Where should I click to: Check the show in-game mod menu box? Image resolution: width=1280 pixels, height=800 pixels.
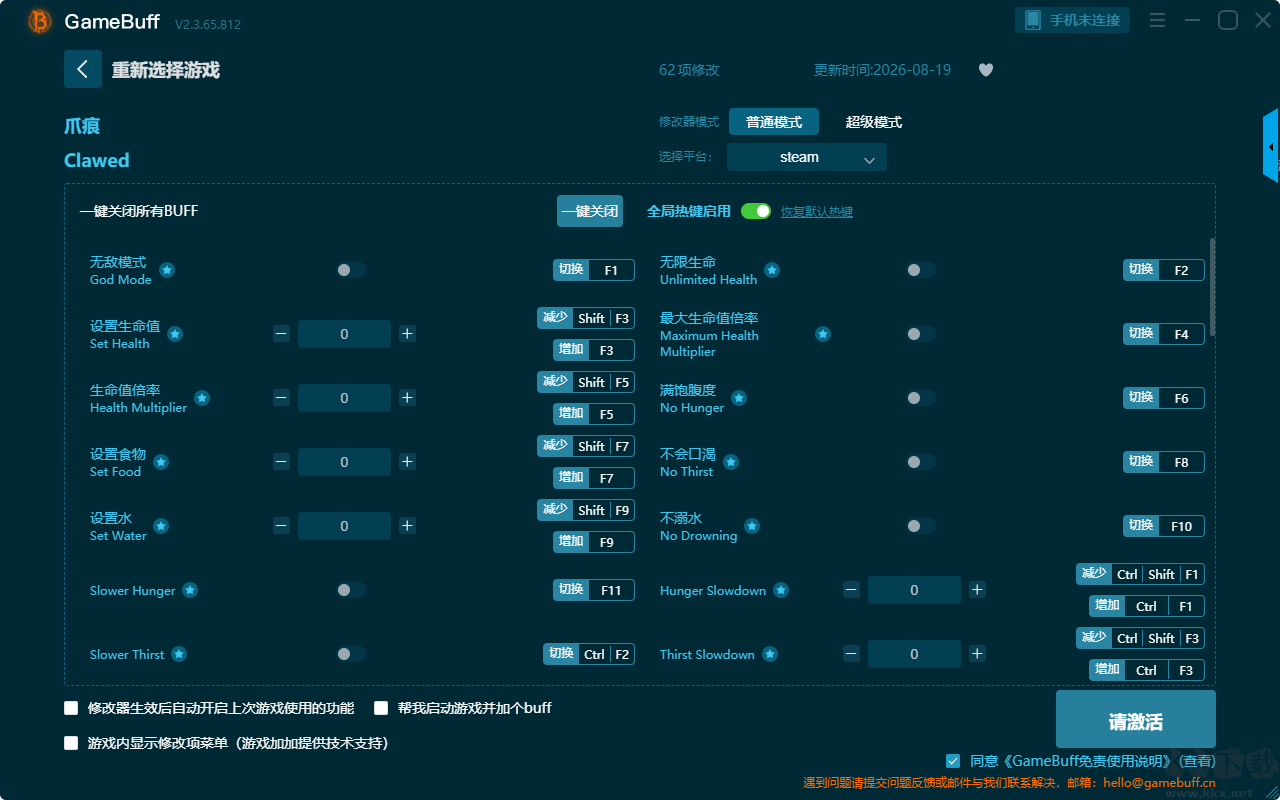click(x=71, y=743)
